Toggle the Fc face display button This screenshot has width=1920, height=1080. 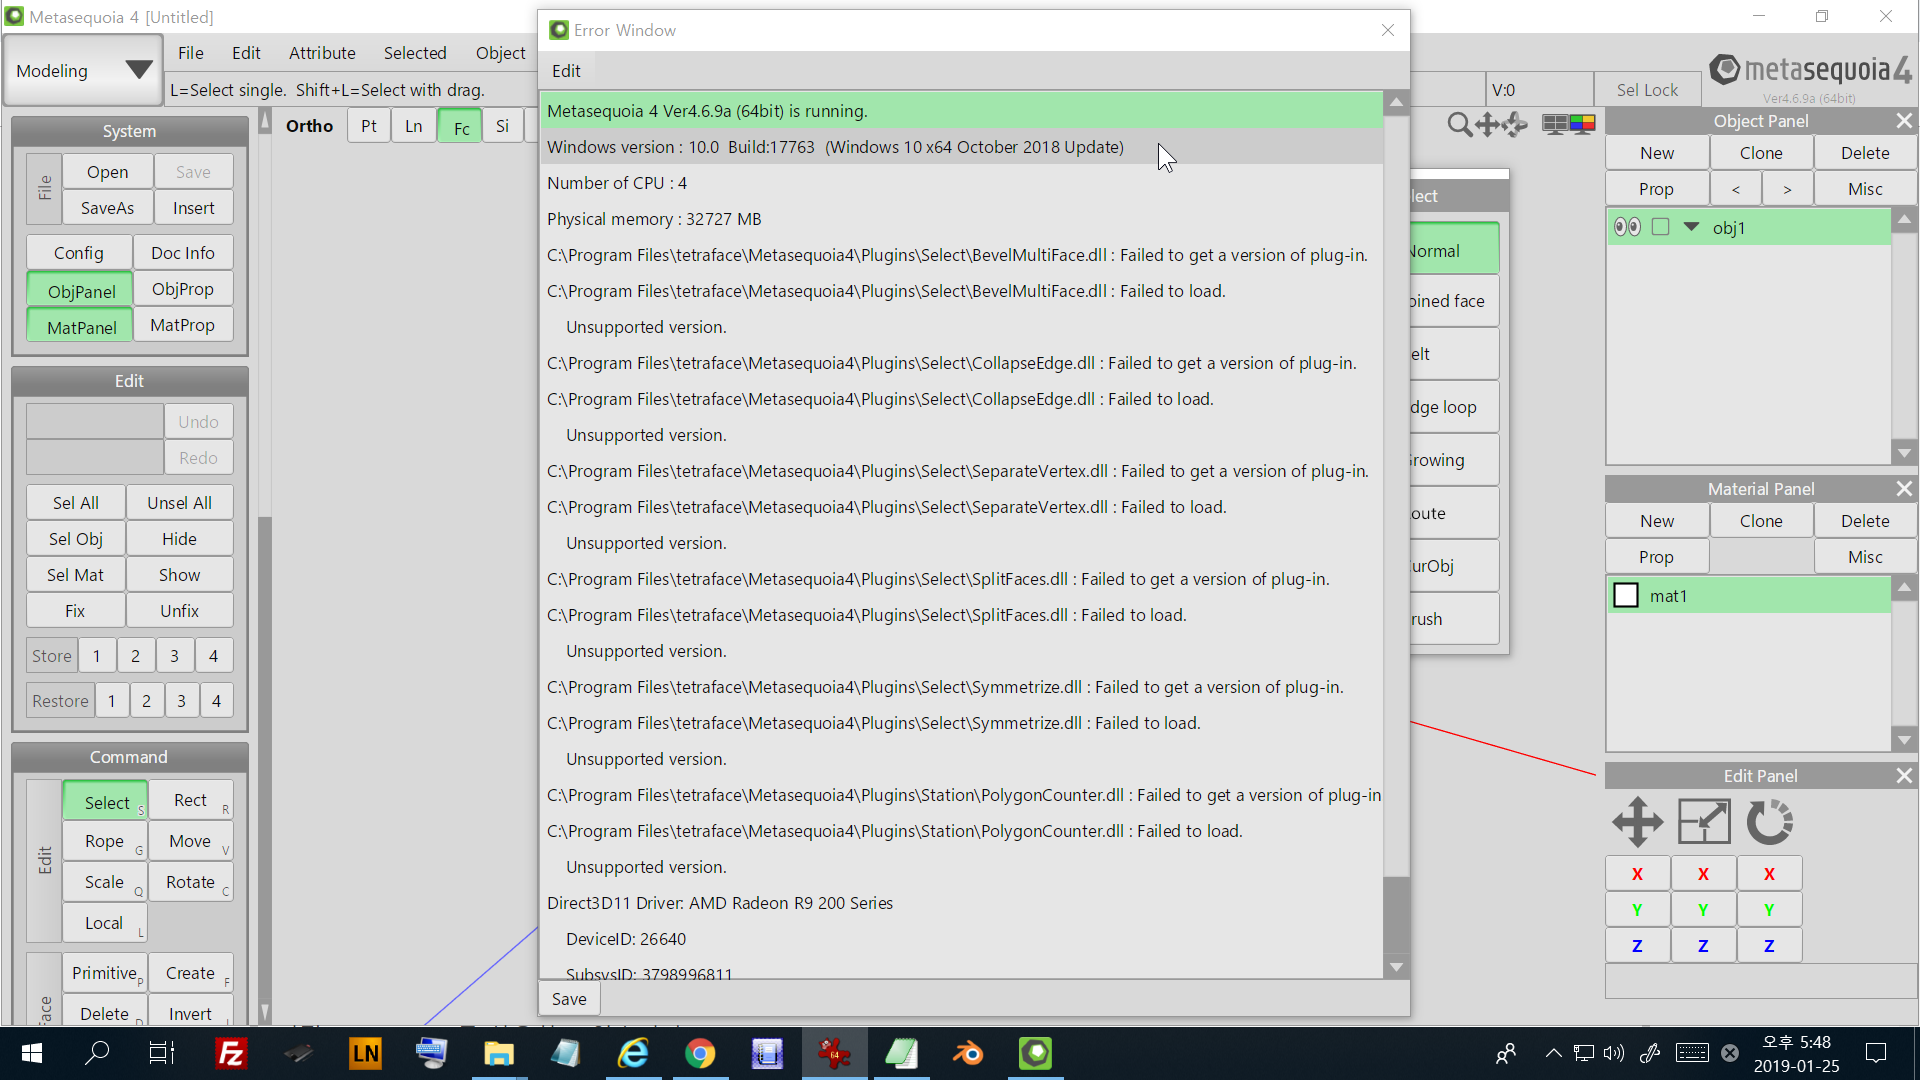pyautogui.click(x=461, y=127)
